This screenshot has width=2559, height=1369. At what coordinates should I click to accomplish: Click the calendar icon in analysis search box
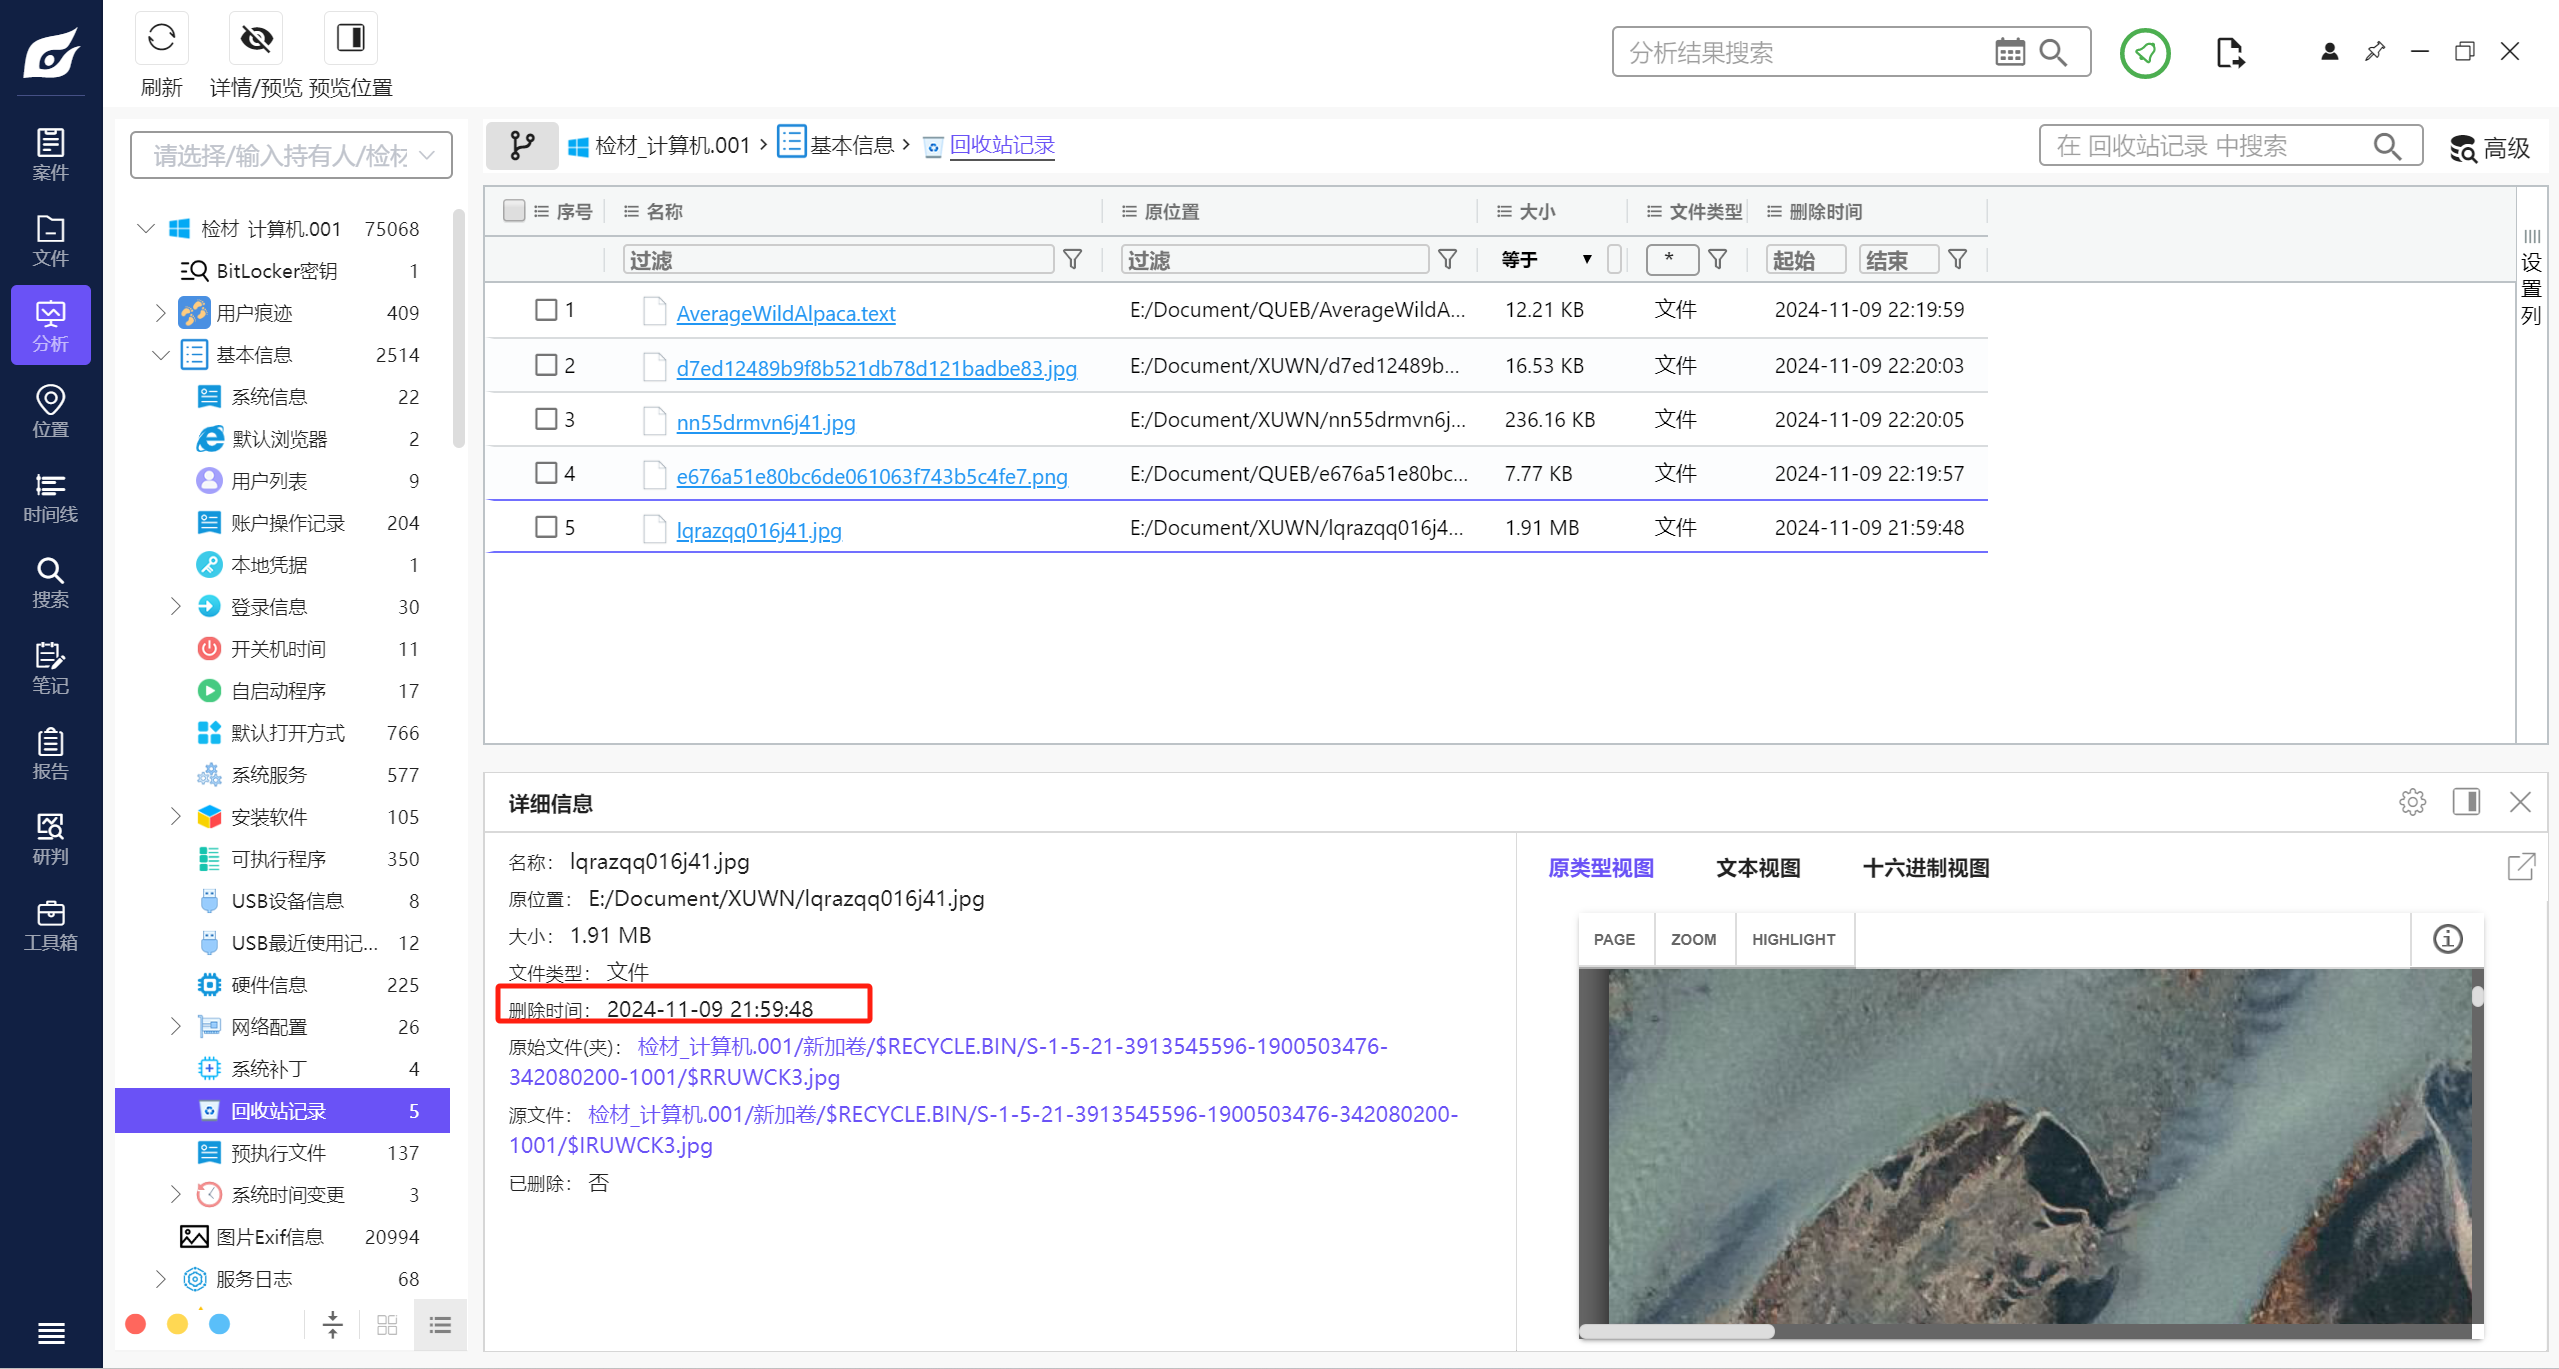2009,52
